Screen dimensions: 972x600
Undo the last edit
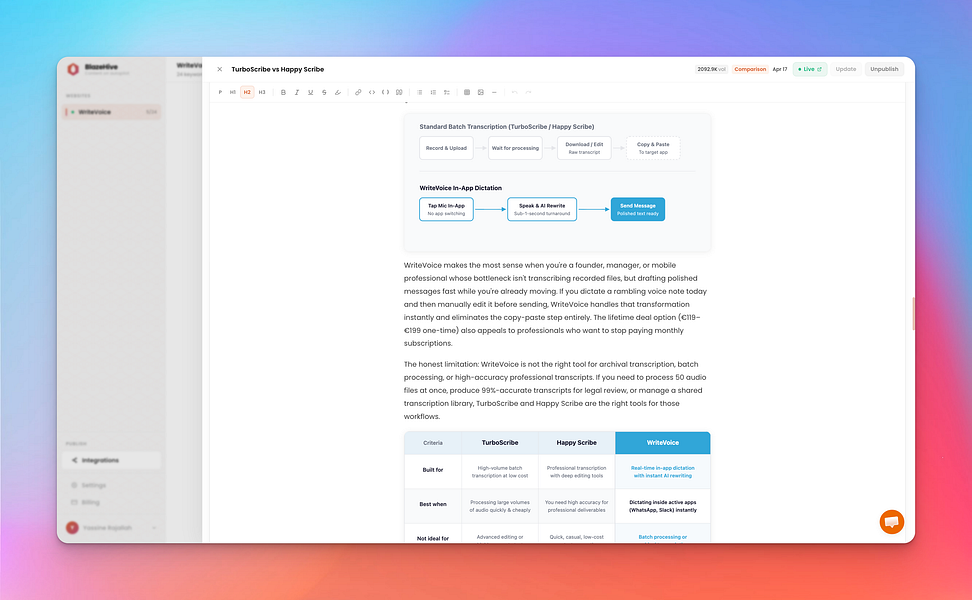pyautogui.click(x=515, y=92)
